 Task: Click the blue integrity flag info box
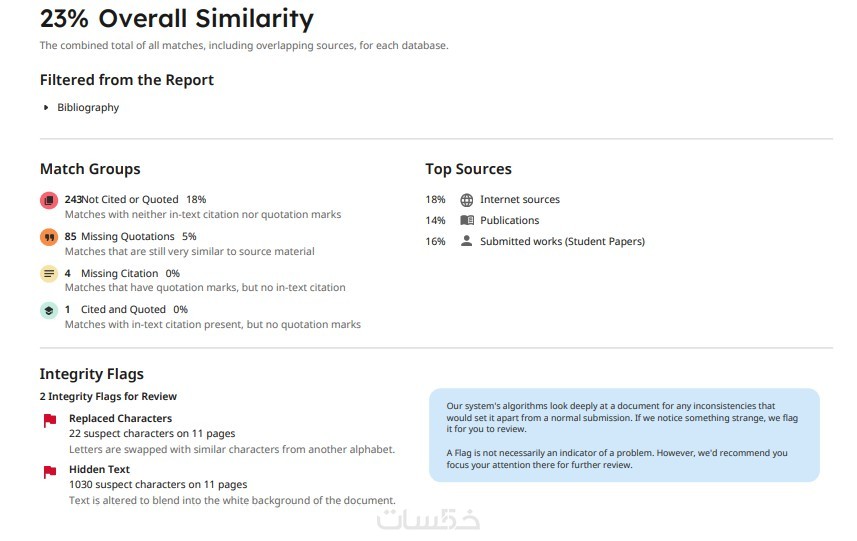click(x=624, y=435)
